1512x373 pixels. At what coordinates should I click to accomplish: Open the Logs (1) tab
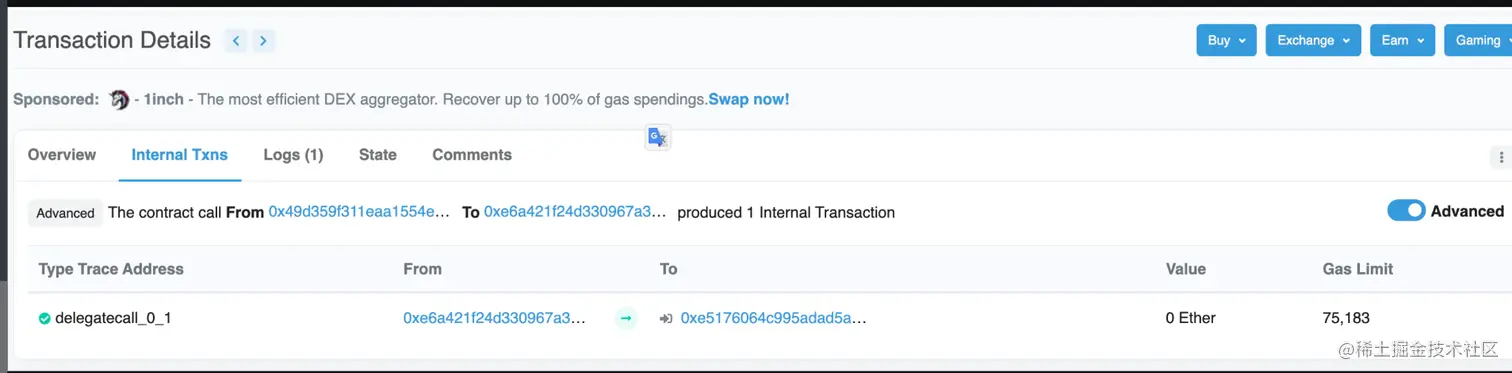coord(293,155)
